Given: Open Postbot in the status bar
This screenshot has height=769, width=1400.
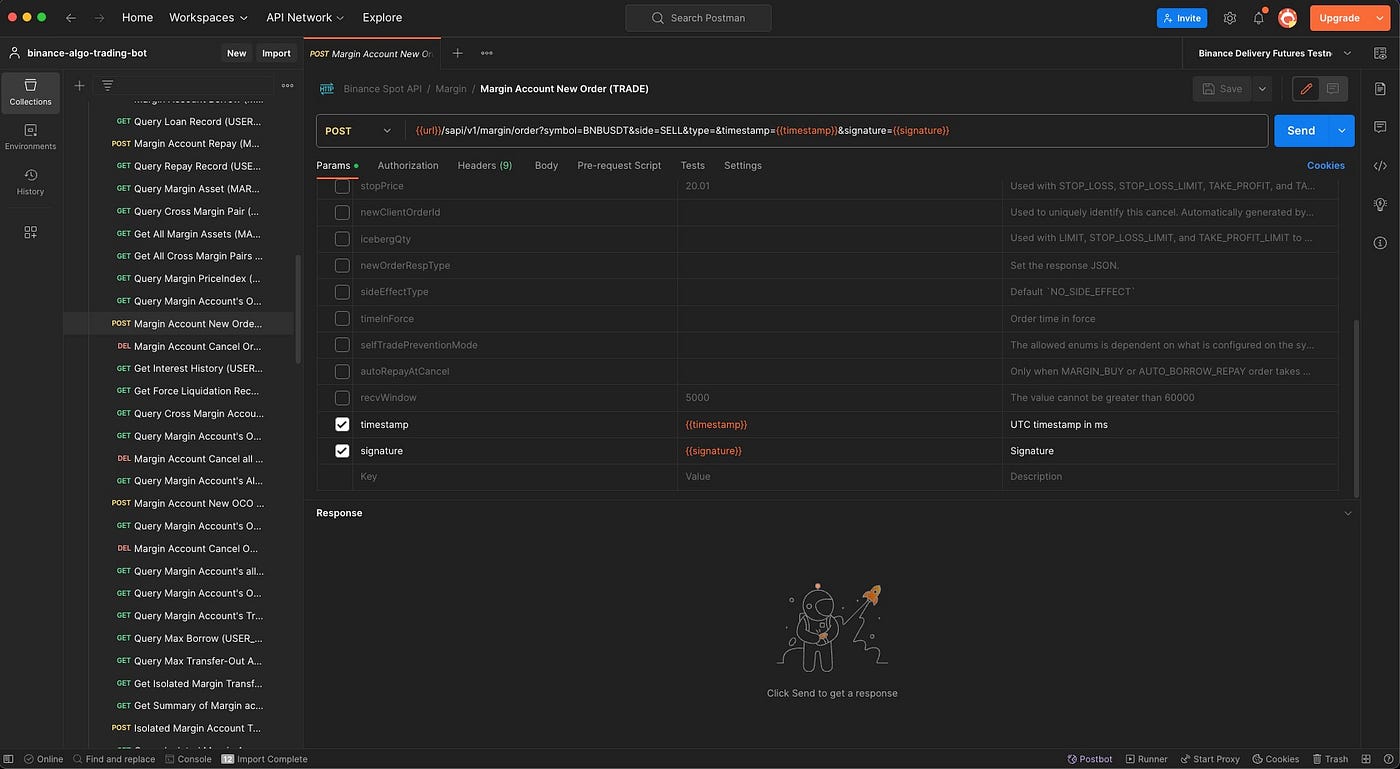Looking at the screenshot, I should (x=1090, y=759).
